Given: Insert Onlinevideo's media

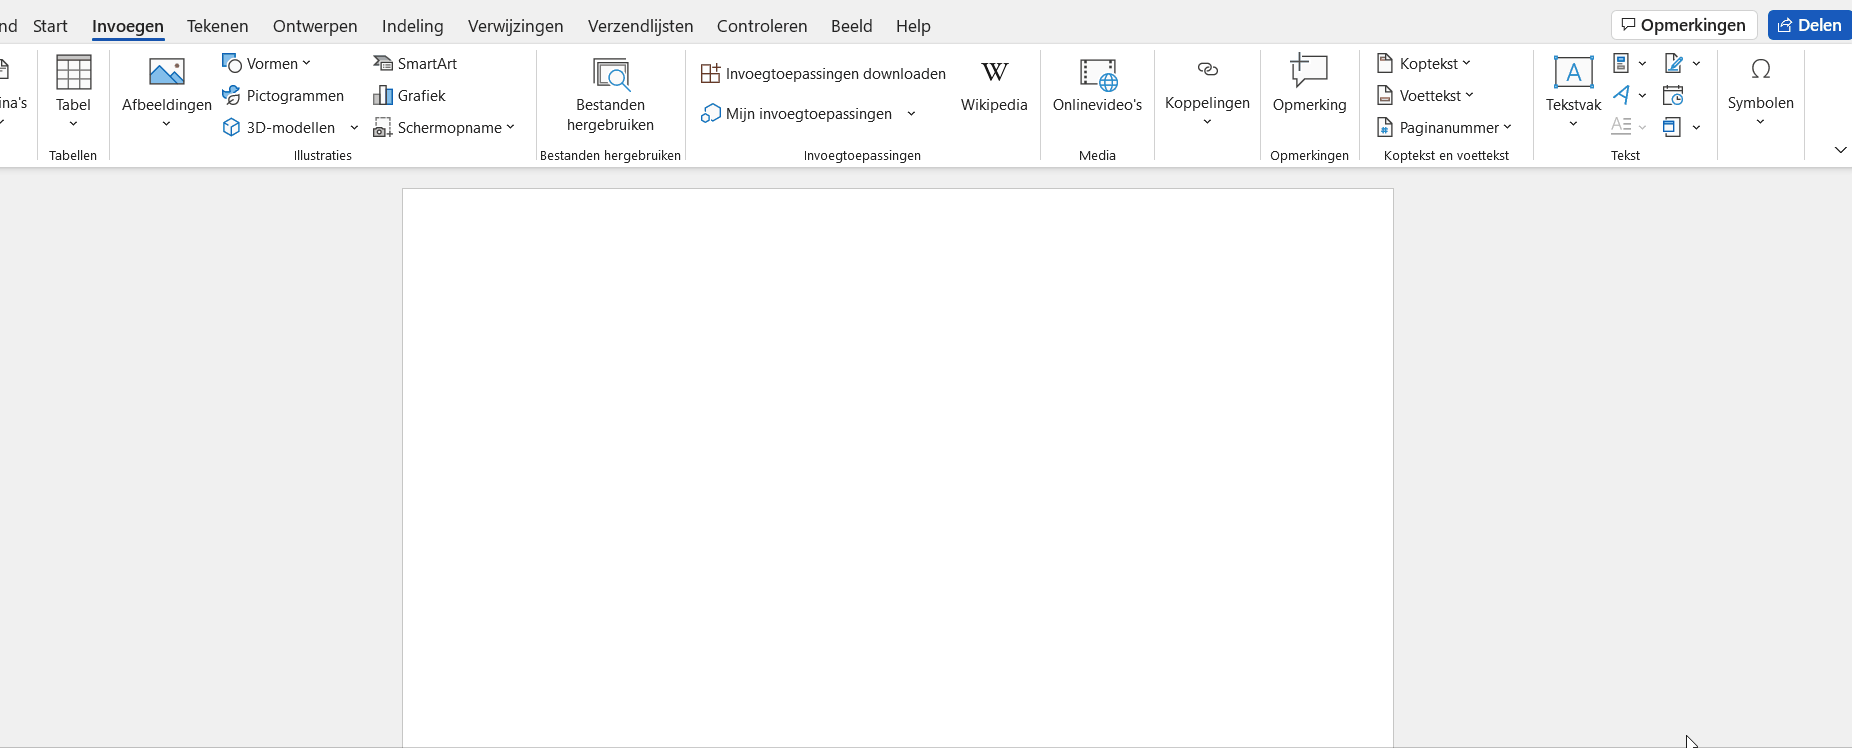Looking at the screenshot, I should click(1097, 86).
